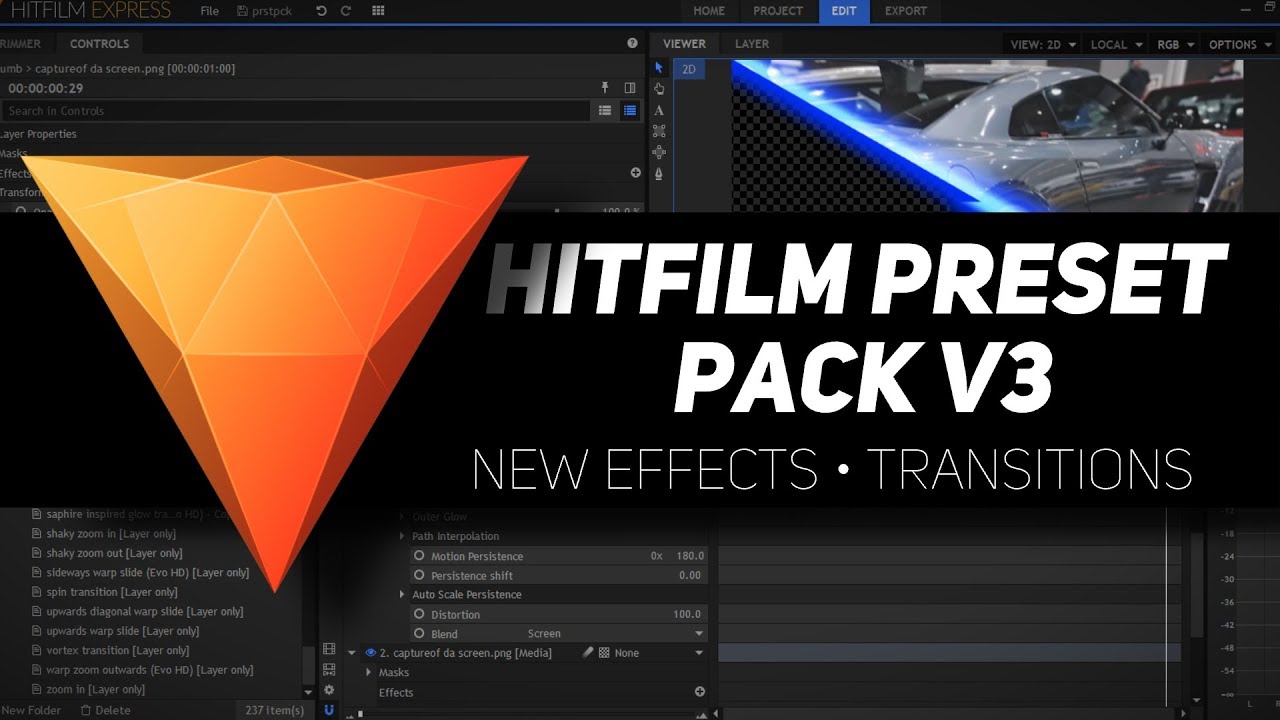1280x720 pixels.
Task: Switch to the Export tab
Action: [x=906, y=11]
